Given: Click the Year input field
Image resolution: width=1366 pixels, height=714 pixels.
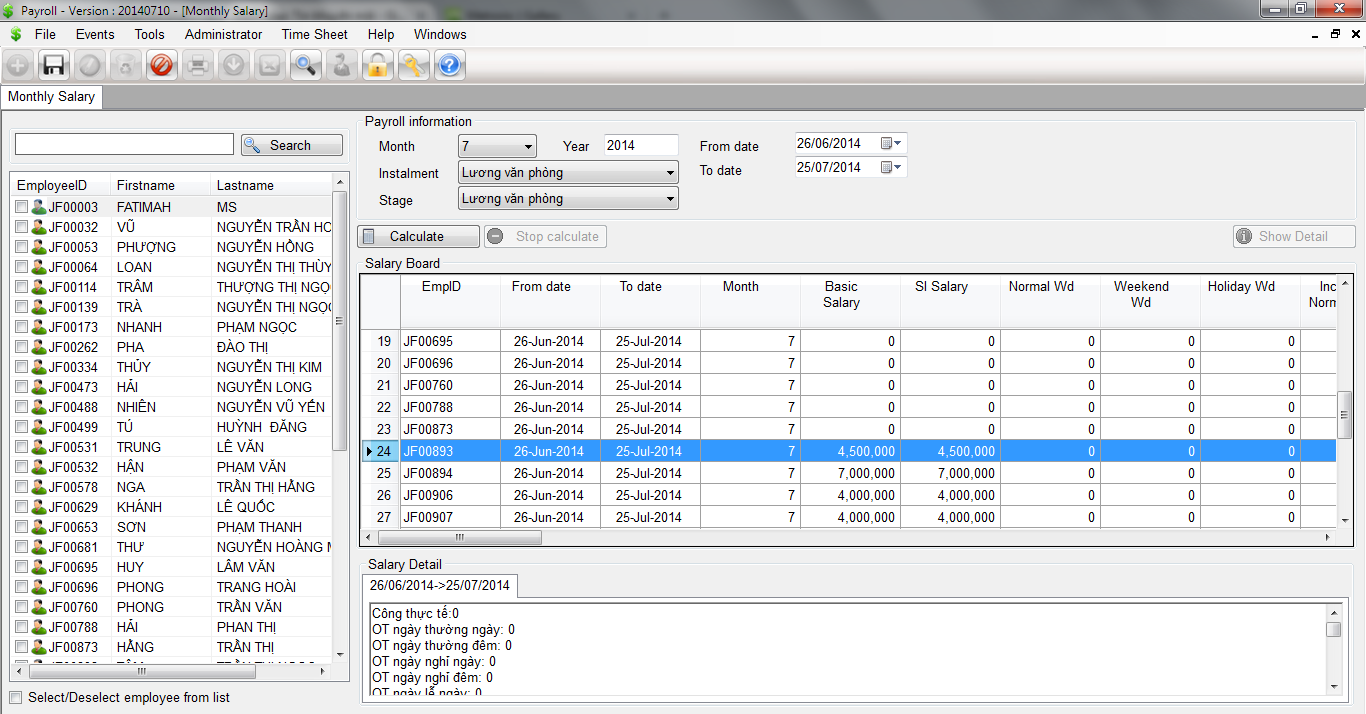Looking at the screenshot, I should point(641,146).
